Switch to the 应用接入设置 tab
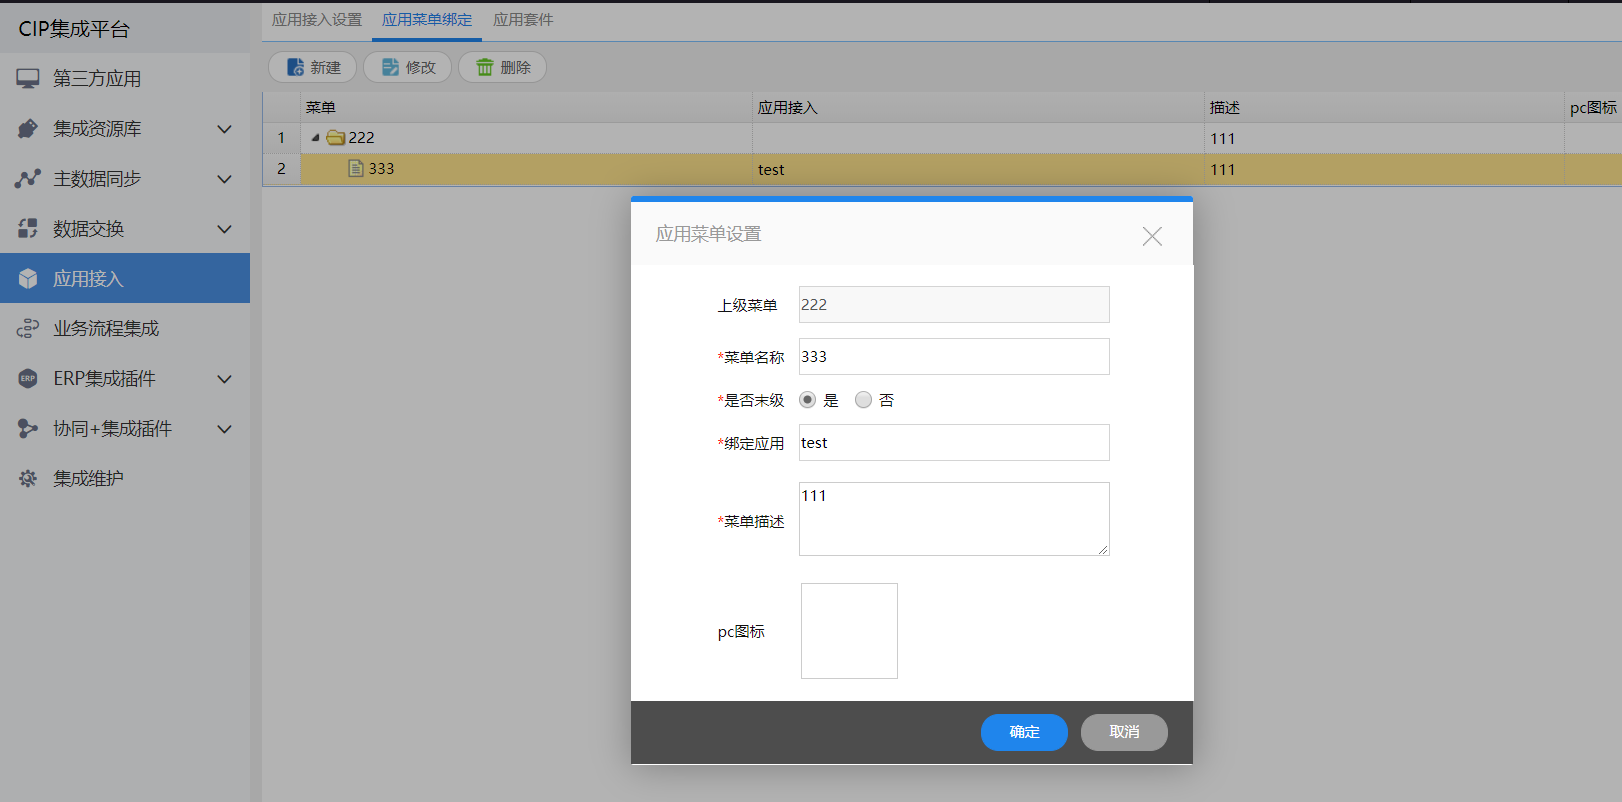Image resolution: width=1622 pixels, height=802 pixels. 317,20
